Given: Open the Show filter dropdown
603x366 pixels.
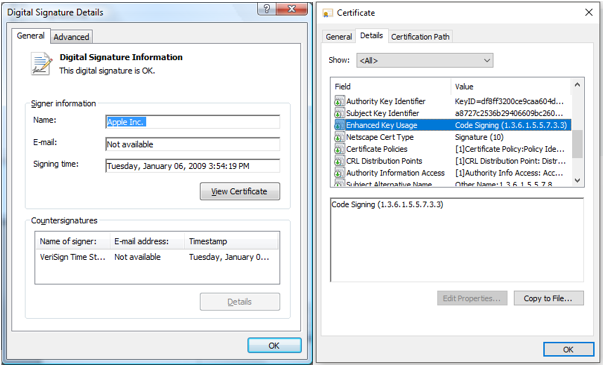Looking at the screenshot, I should (x=425, y=60).
